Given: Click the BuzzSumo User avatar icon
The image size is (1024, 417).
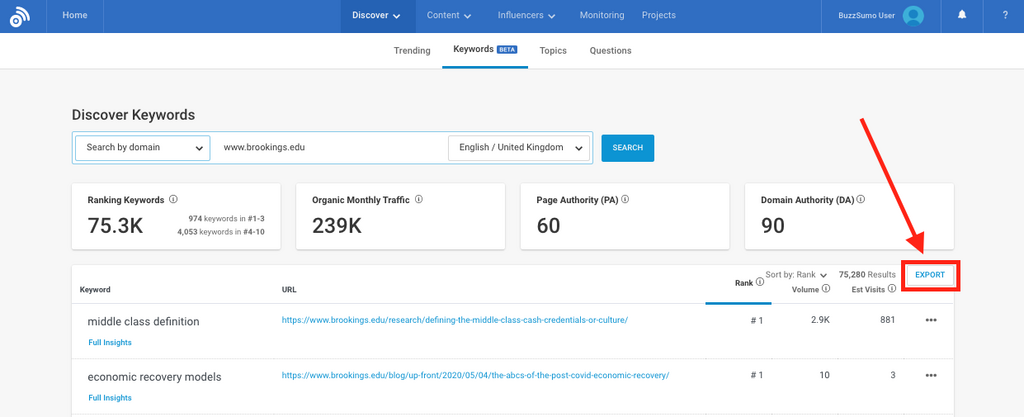Looking at the screenshot, I should coord(912,16).
